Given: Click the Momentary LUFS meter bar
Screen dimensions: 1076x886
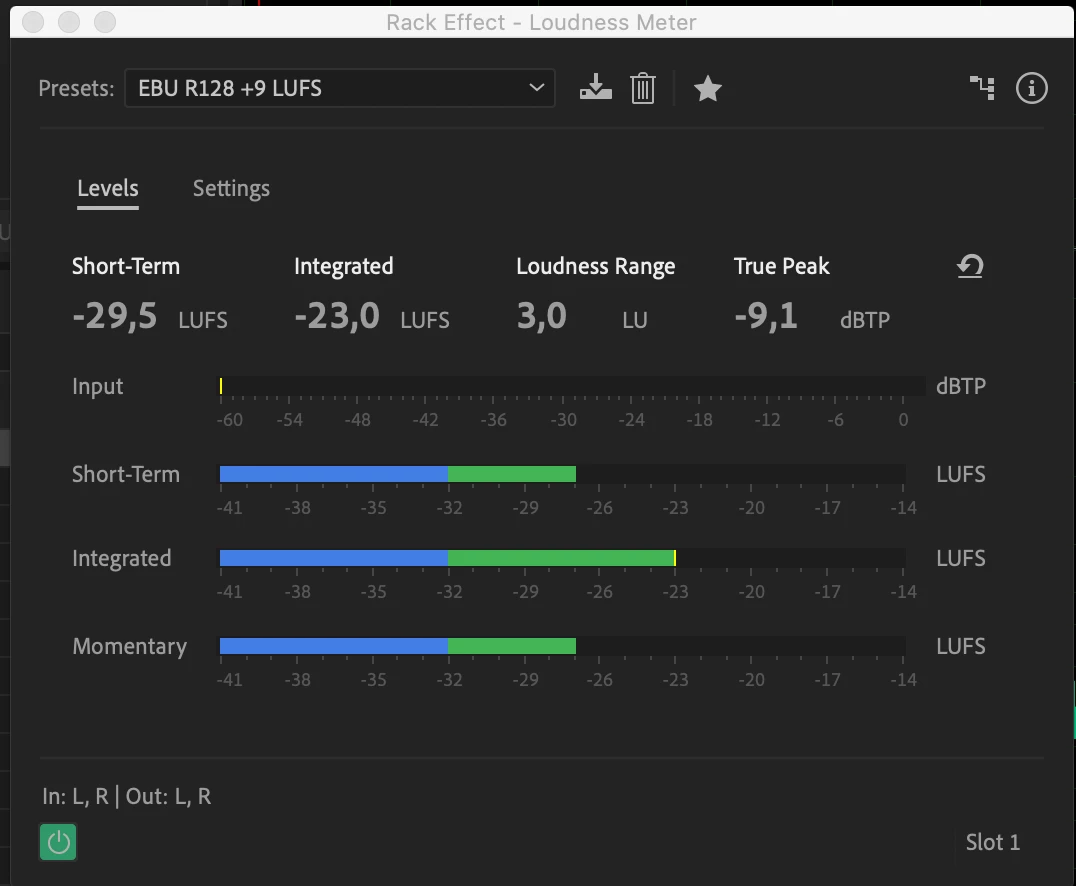Looking at the screenshot, I should click(563, 646).
